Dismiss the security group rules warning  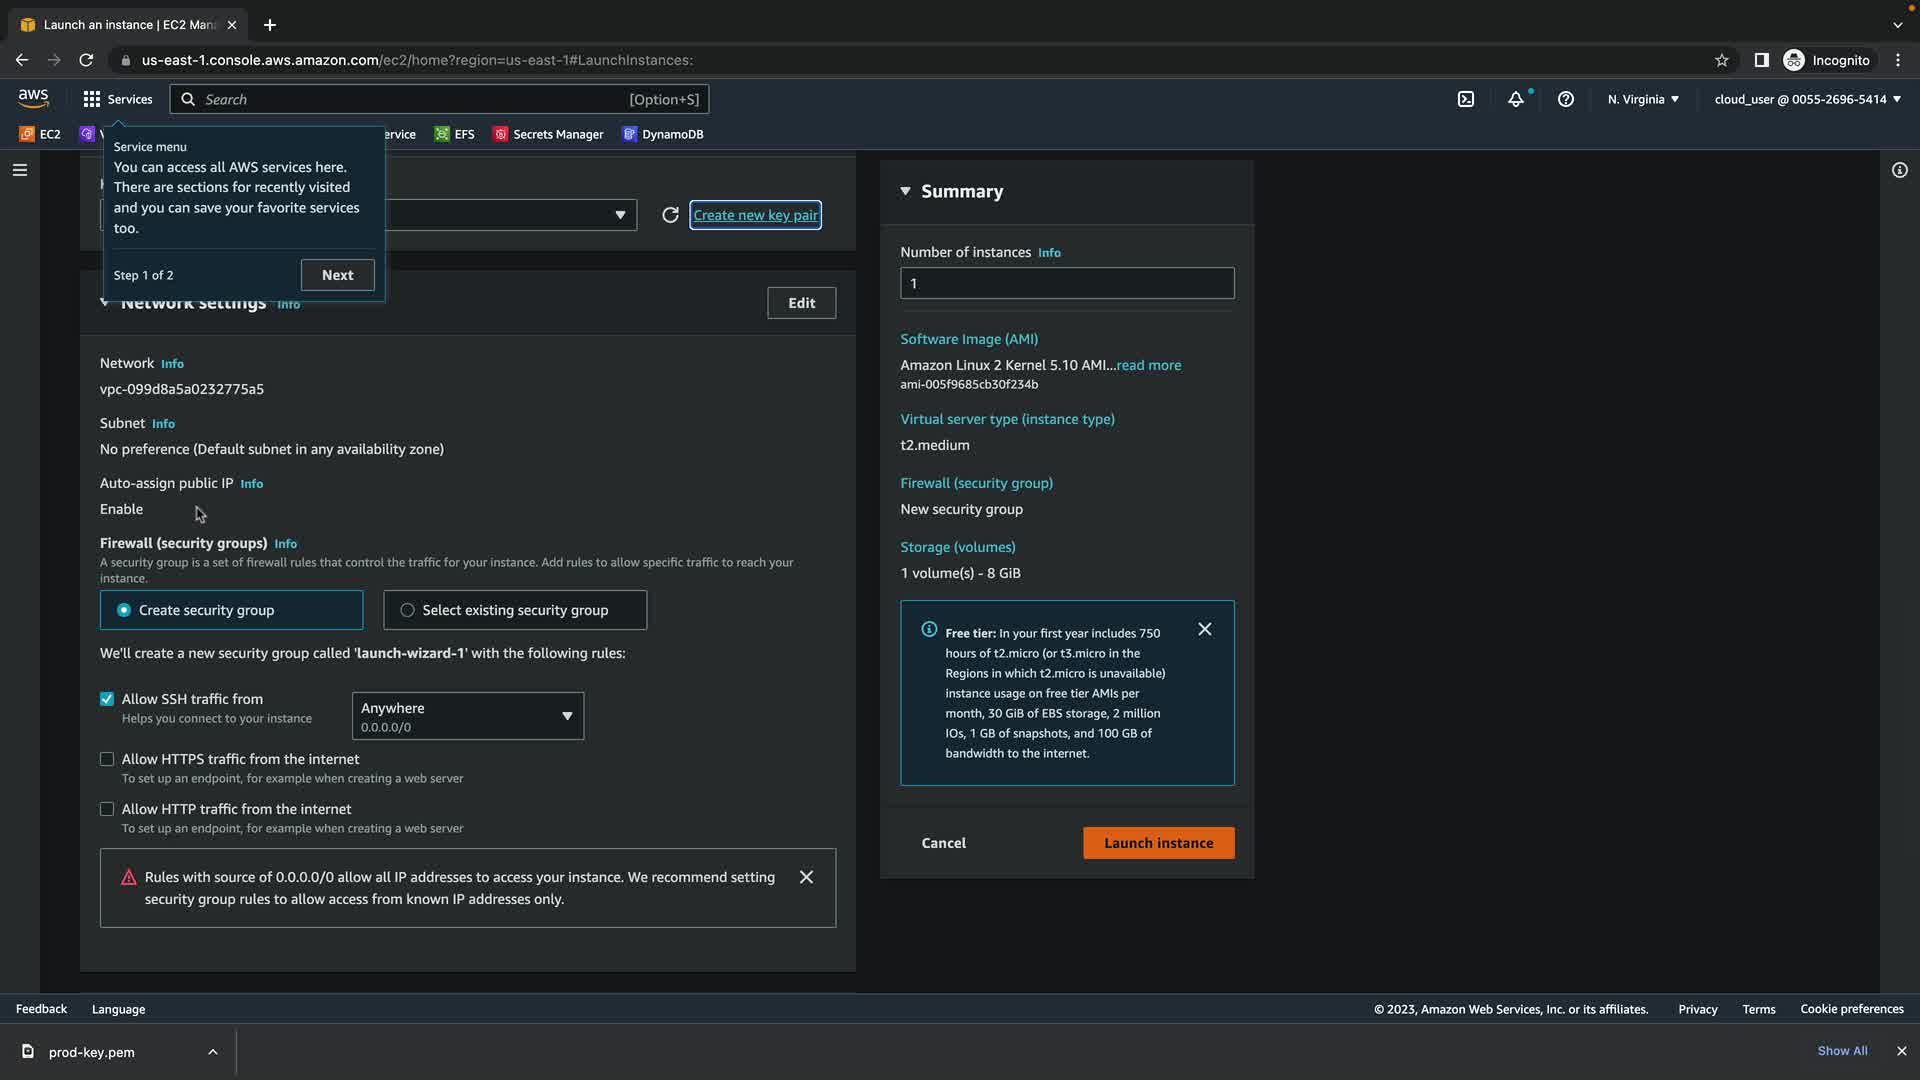tap(806, 877)
